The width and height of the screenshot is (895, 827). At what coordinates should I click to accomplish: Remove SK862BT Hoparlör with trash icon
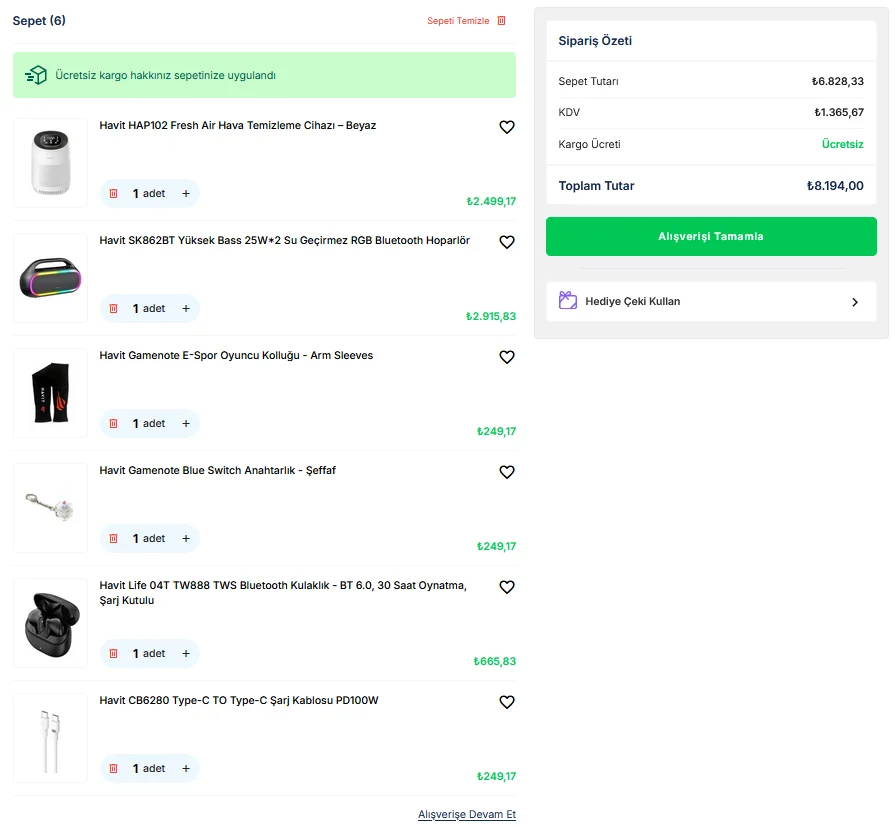click(x=114, y=308)
